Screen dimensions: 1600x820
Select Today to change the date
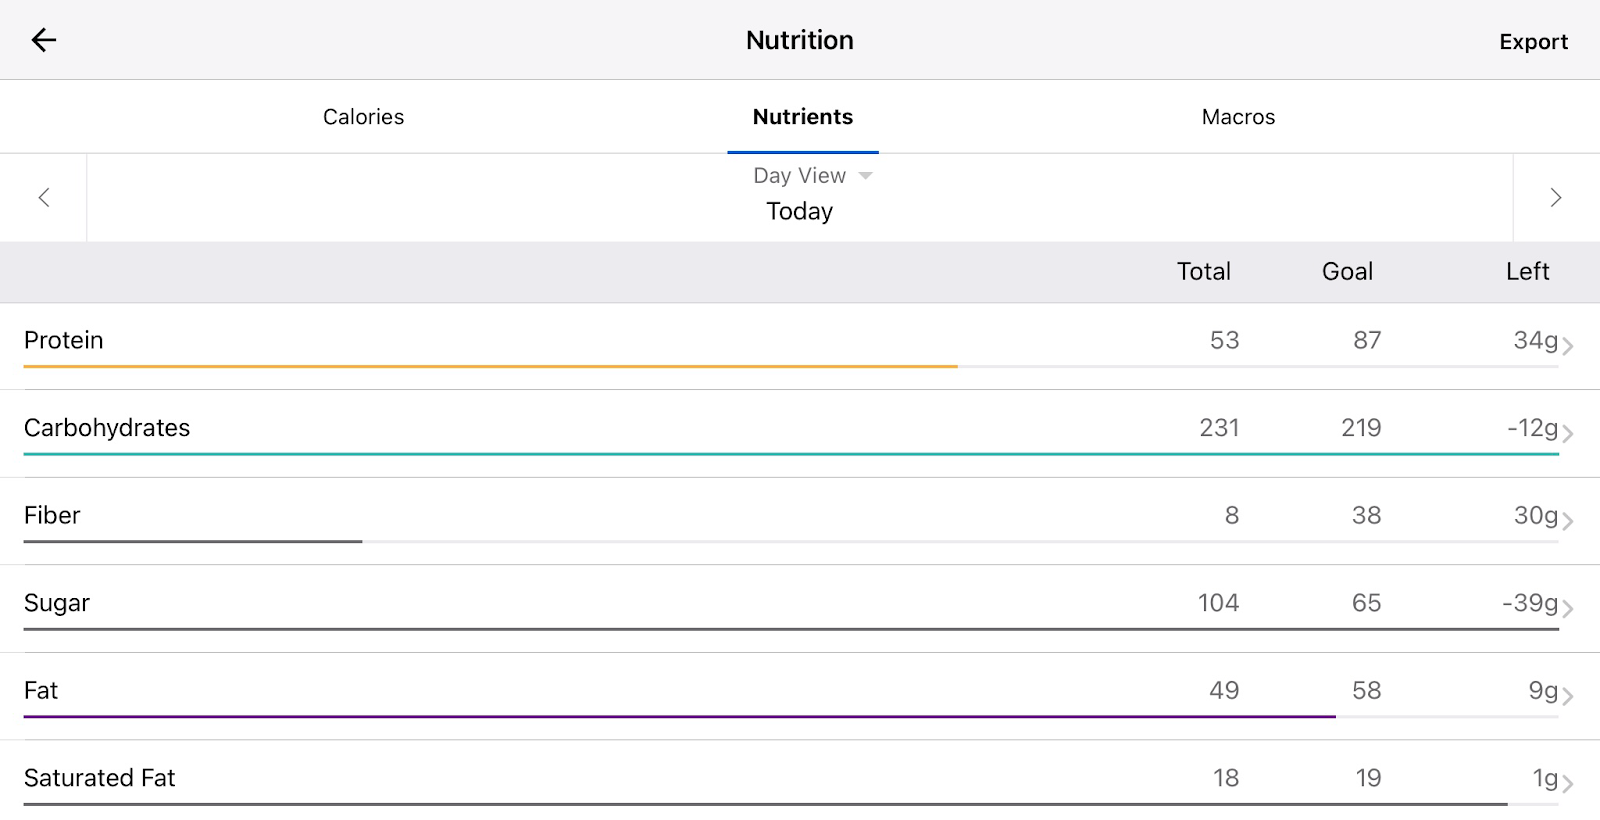(x=798, y=211)
